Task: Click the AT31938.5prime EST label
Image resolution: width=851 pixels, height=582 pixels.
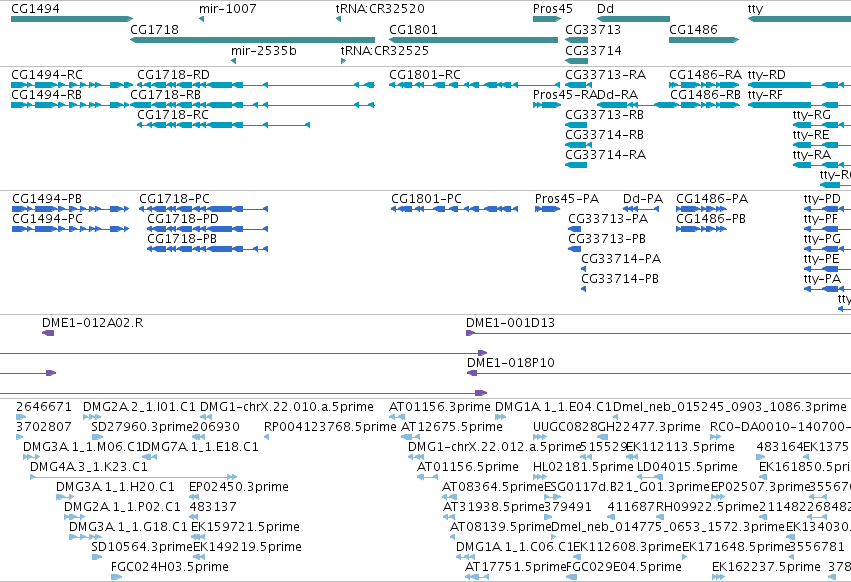Action: click(x=493, y=507)
